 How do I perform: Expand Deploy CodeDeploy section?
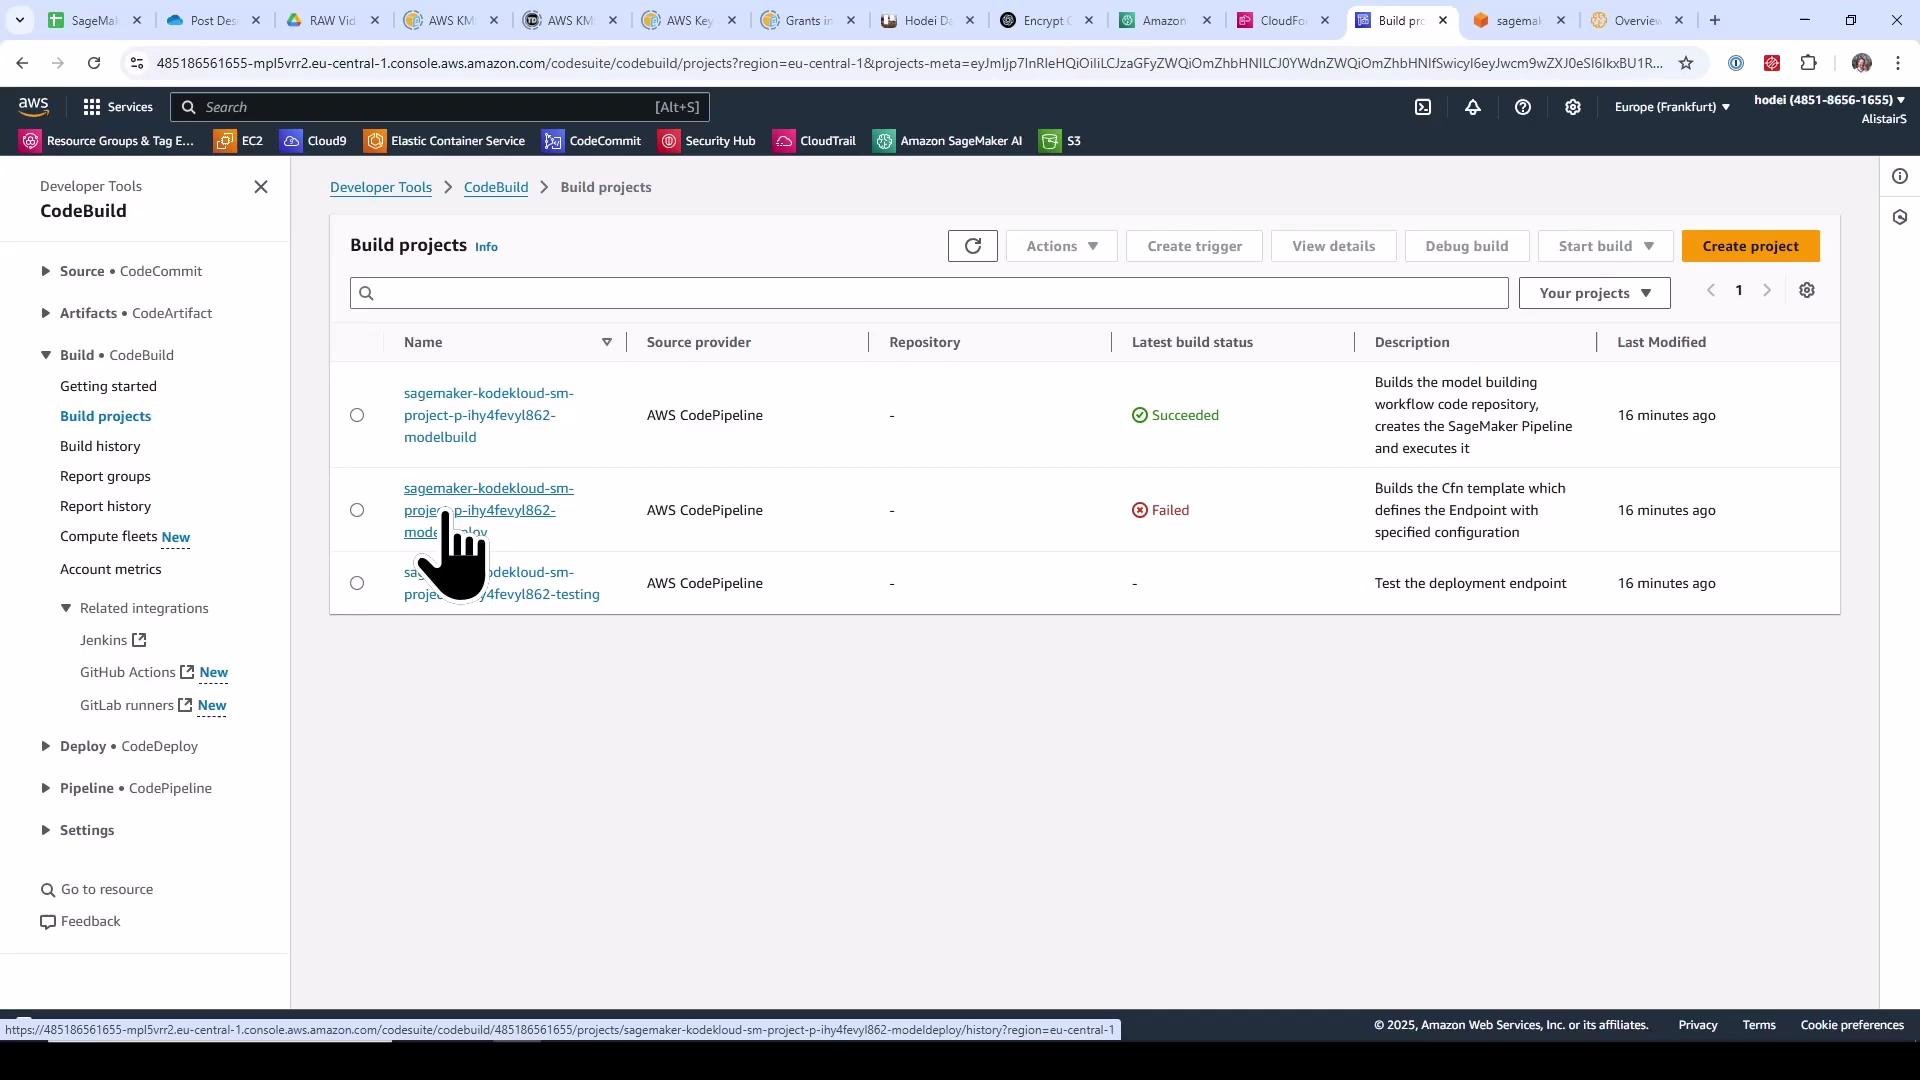tap(46, 746)
